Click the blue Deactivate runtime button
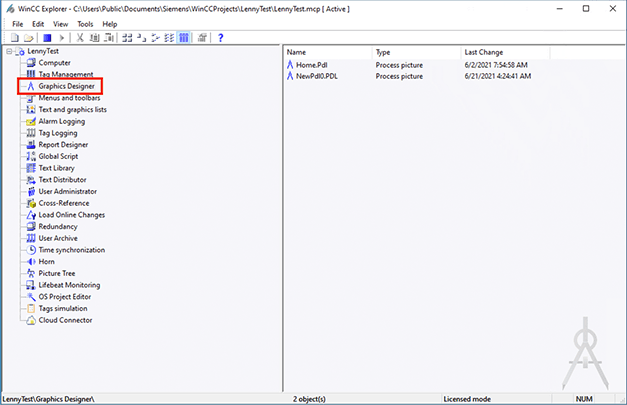The width and height of the screenshot is (627, 405). 47,38
